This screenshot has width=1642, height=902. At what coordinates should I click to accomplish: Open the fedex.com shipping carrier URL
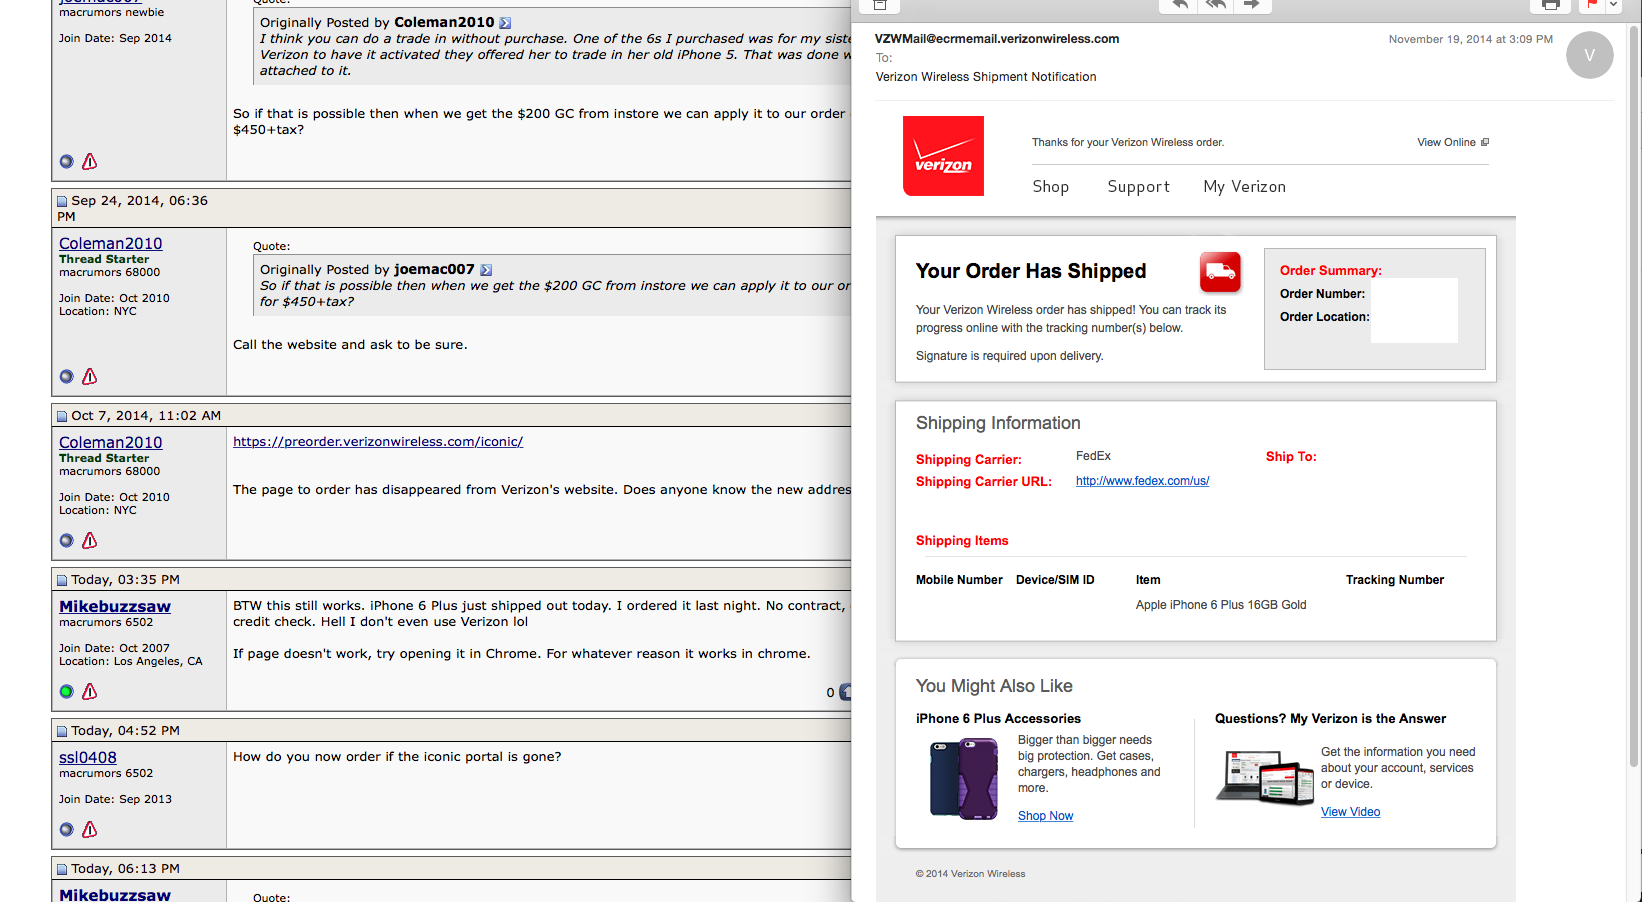tap(1142, 481)
